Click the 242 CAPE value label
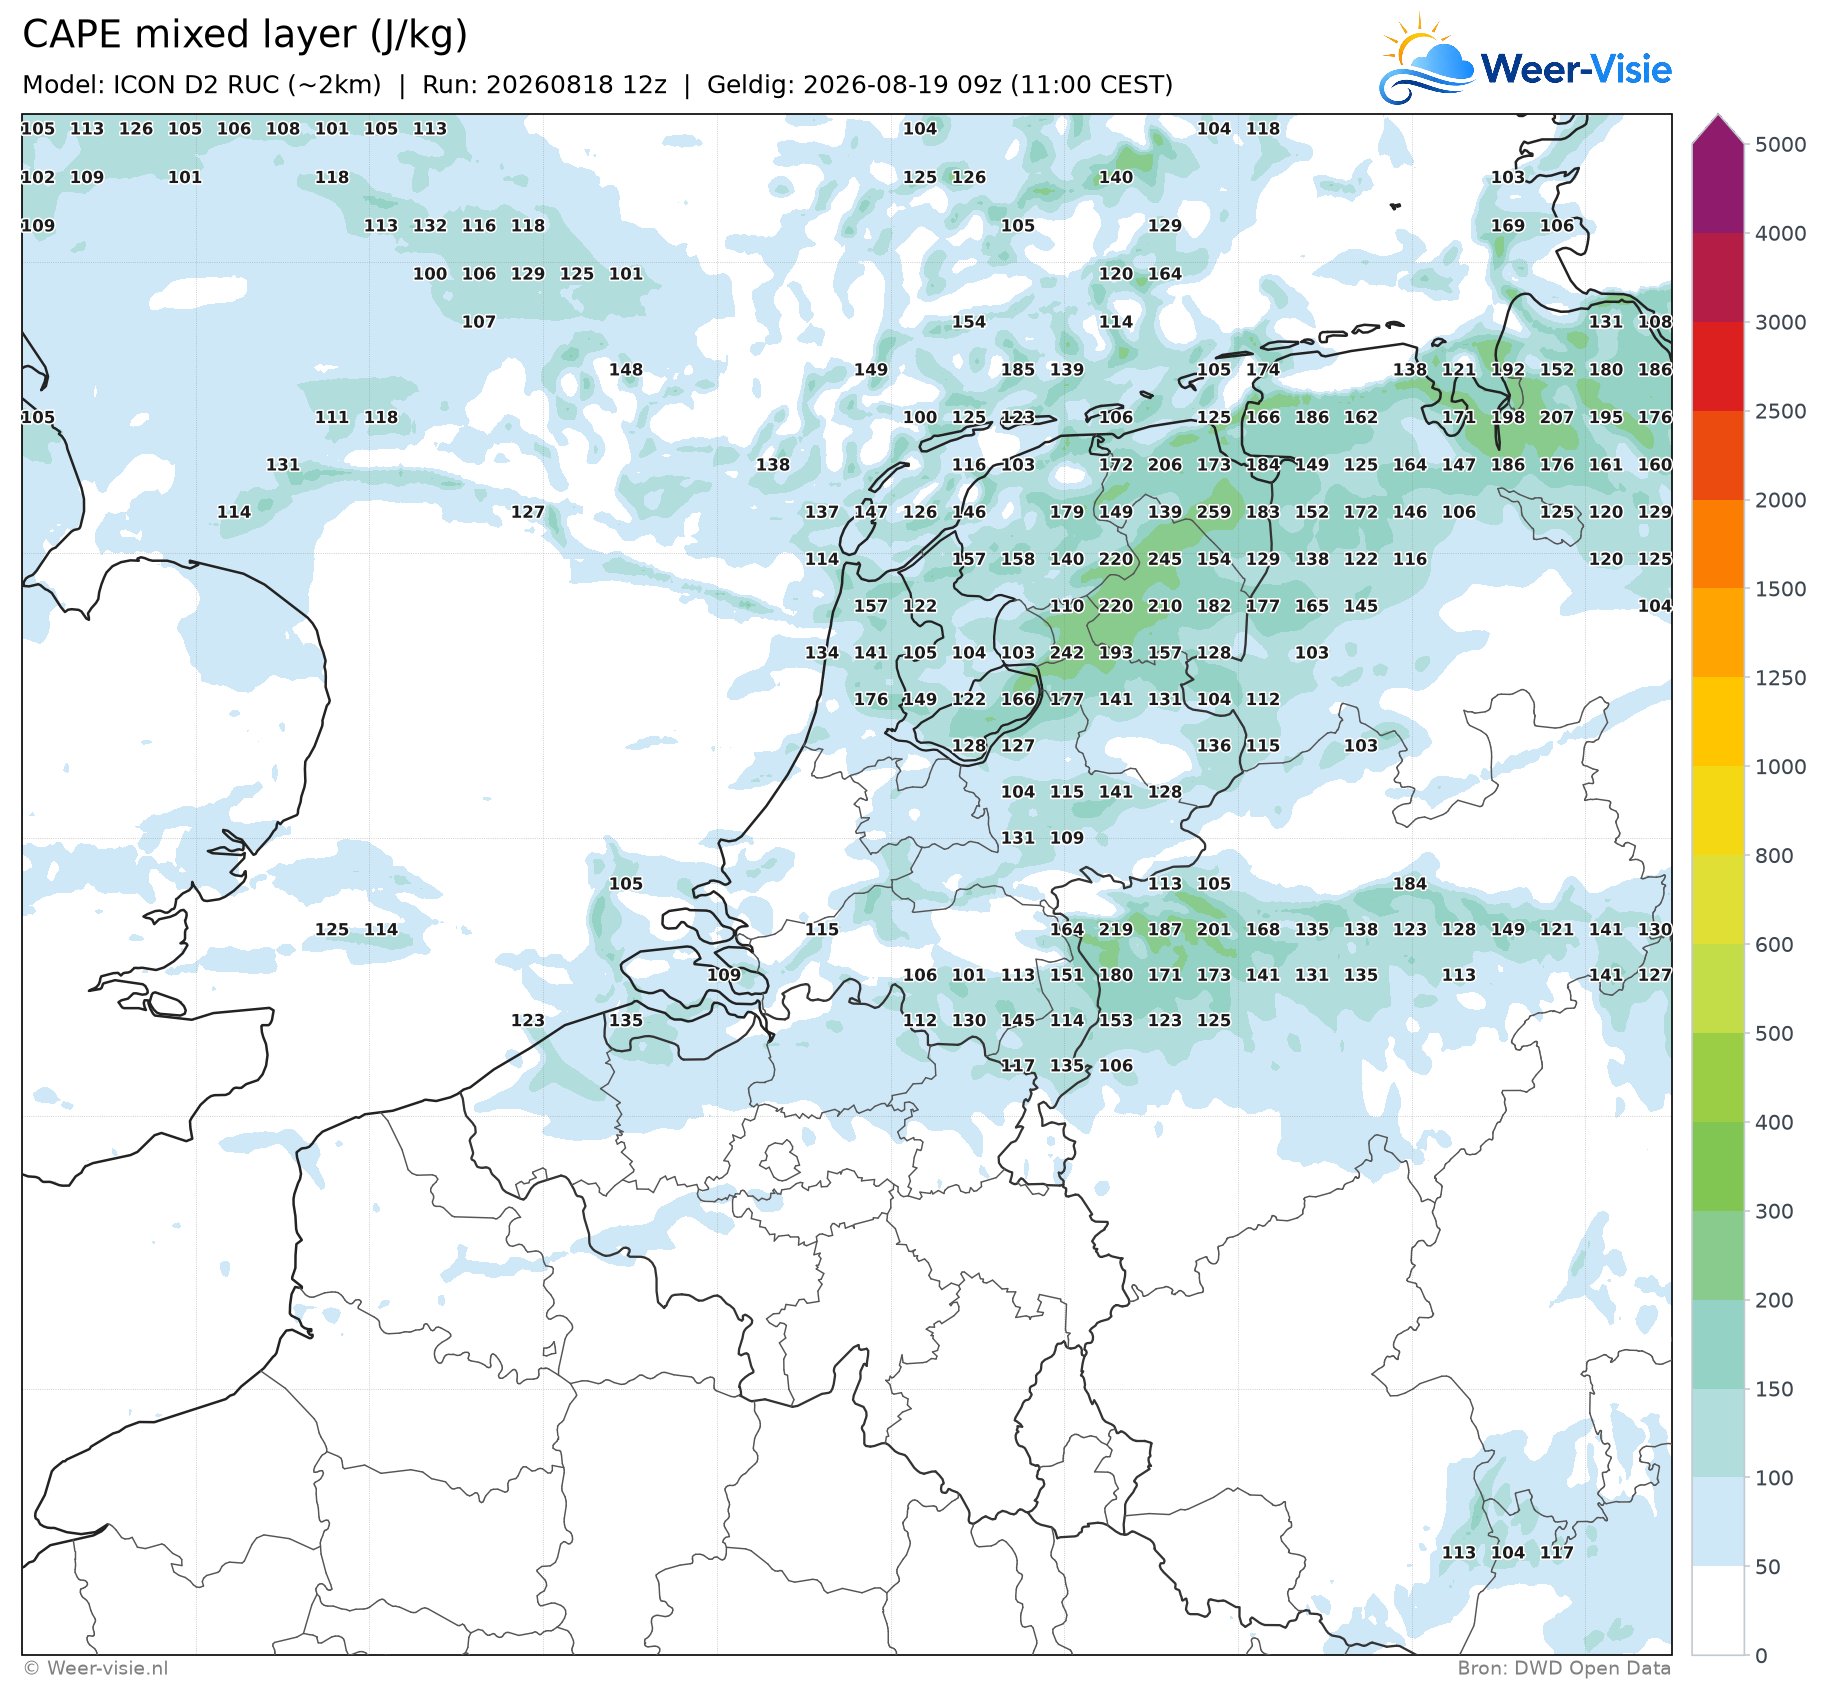The height and width of the screenshot is (1681, 1824). [1067, 653]
